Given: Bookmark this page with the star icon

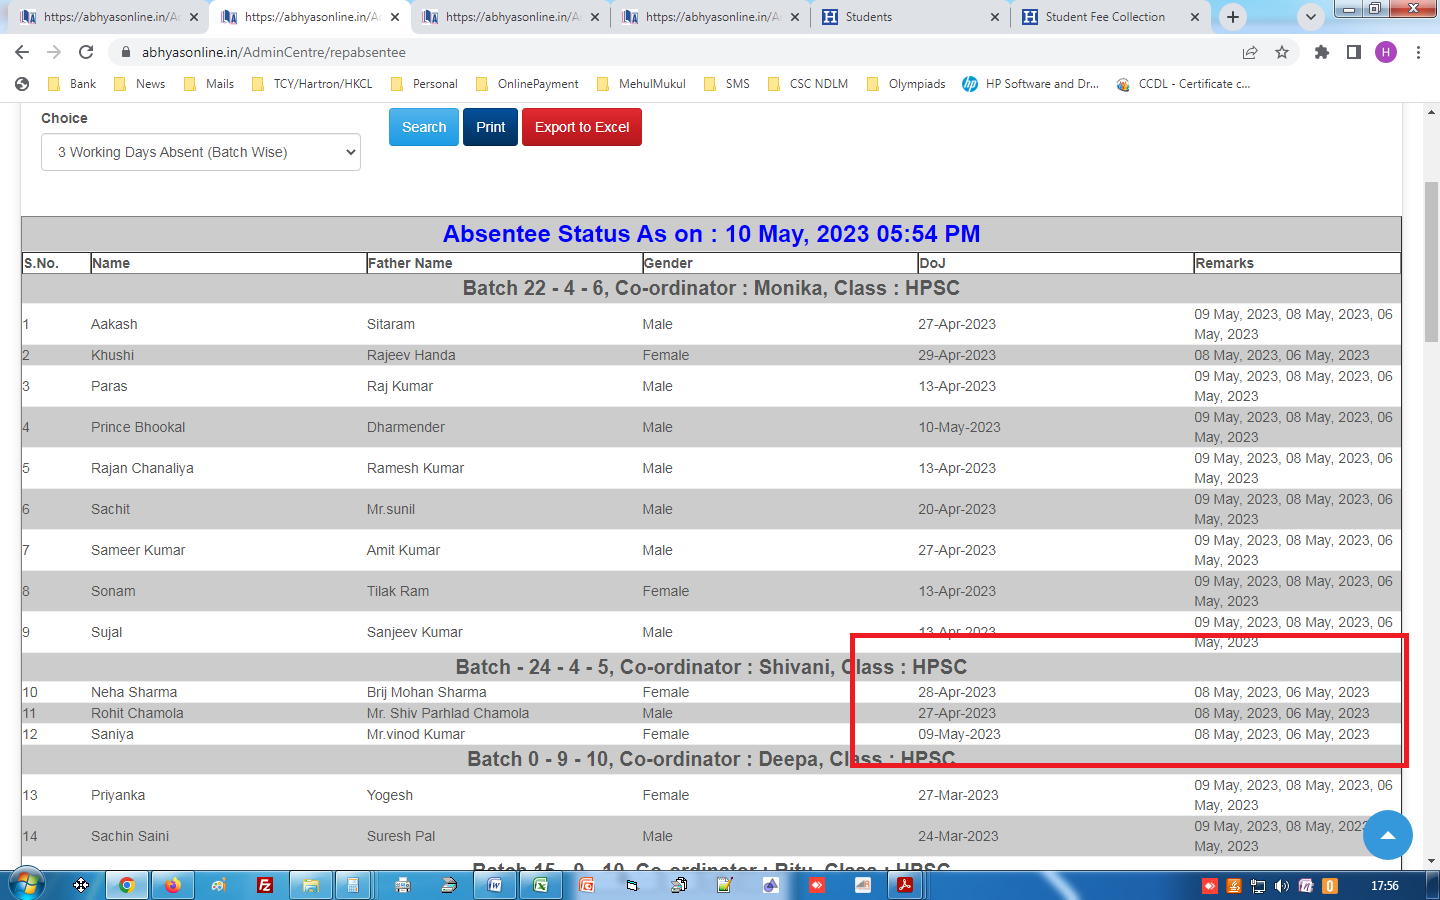Looking at the screenshot, I should coord(1282,52).
